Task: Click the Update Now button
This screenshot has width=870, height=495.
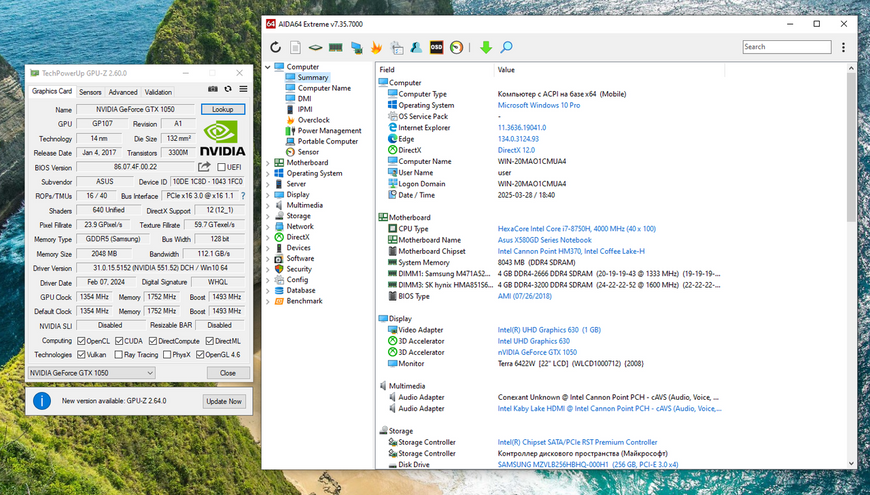Action: pos(224,401)
